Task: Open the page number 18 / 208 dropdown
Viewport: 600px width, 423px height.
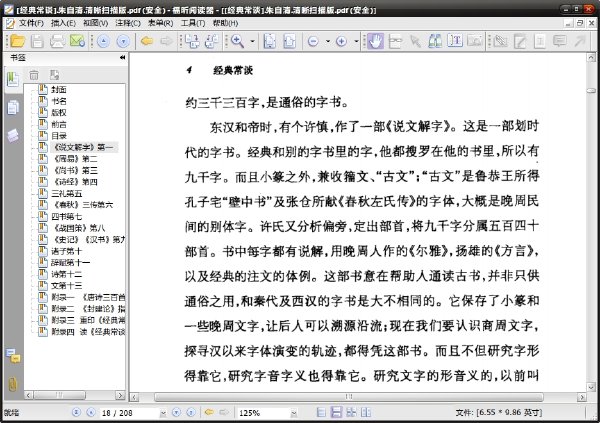Action: (163, 413)
